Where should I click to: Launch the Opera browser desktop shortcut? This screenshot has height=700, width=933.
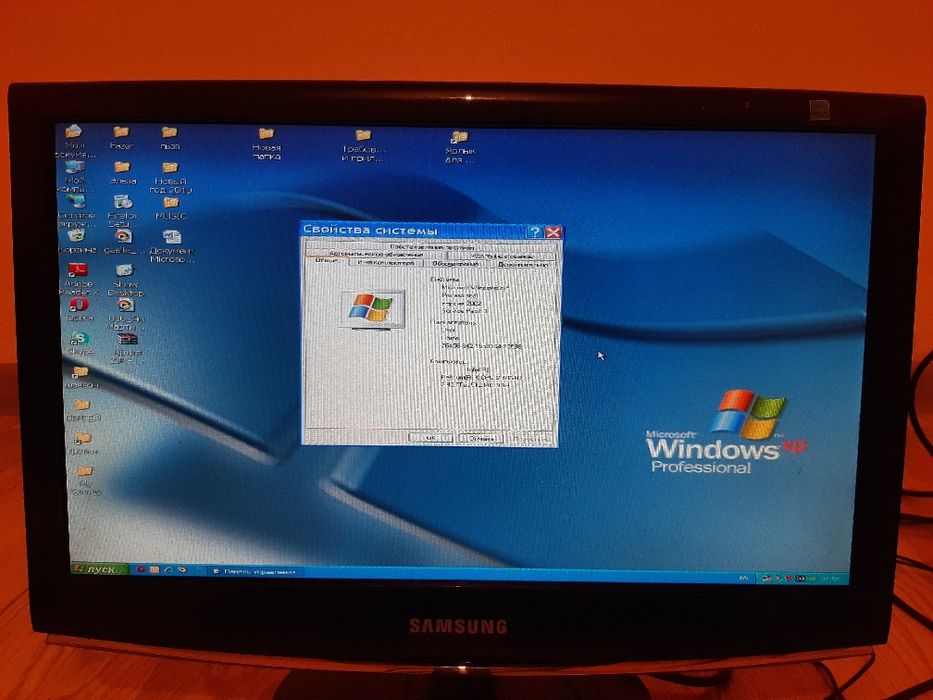tap(79, 310)
